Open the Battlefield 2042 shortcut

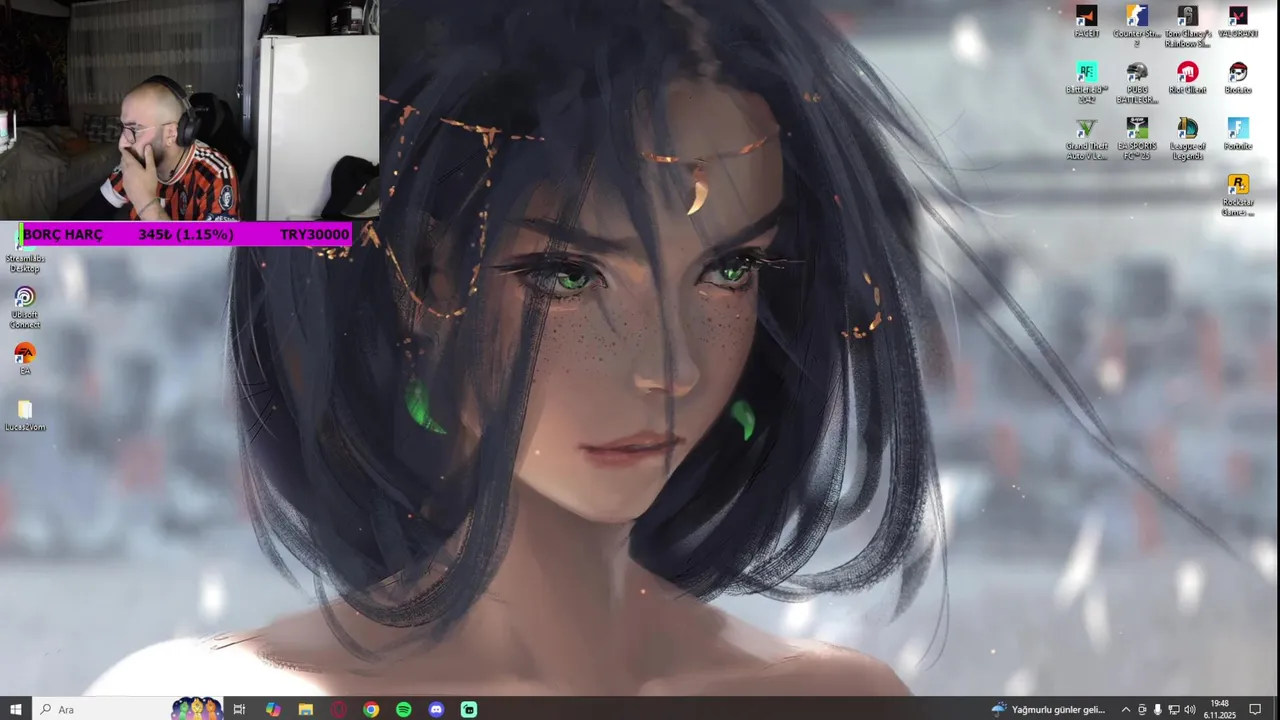pyautogui.click(x=1086, y=83)
